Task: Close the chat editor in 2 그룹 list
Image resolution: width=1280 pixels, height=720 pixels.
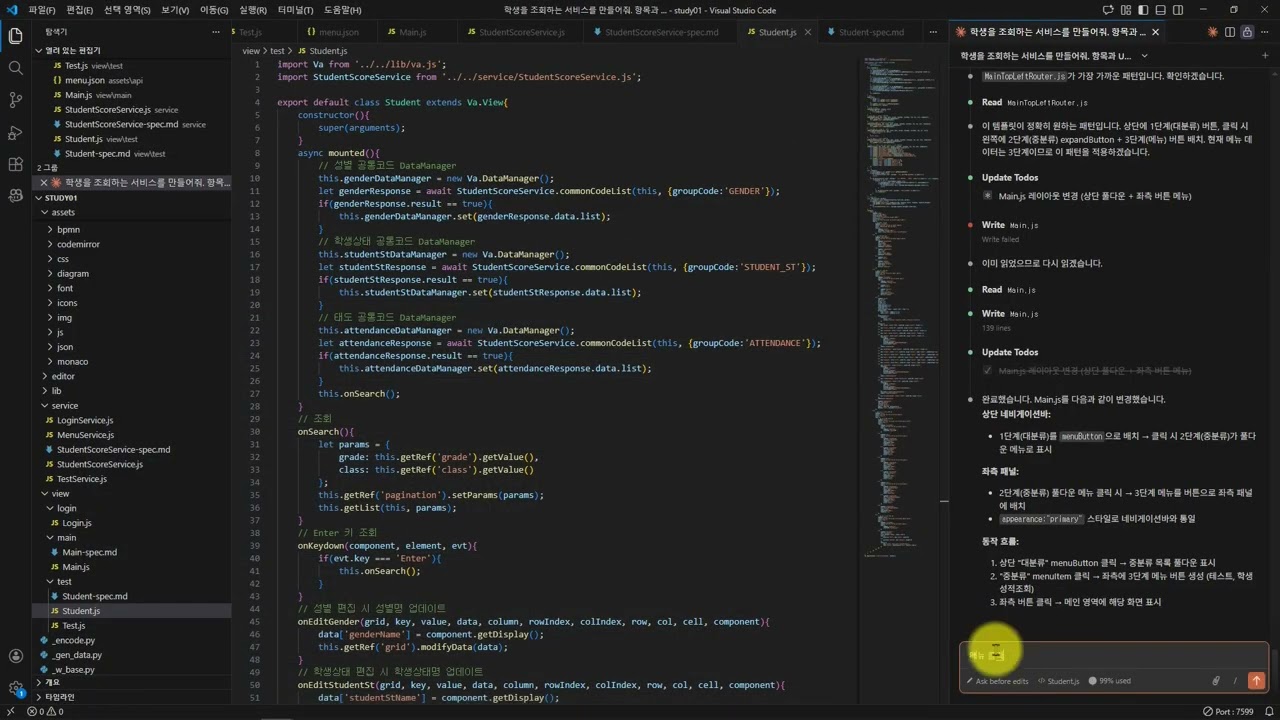Action: (x=43, y=183)
